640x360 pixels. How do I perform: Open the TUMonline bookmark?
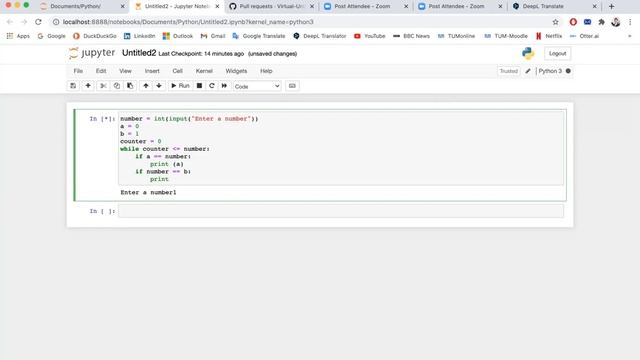[456, 36]
